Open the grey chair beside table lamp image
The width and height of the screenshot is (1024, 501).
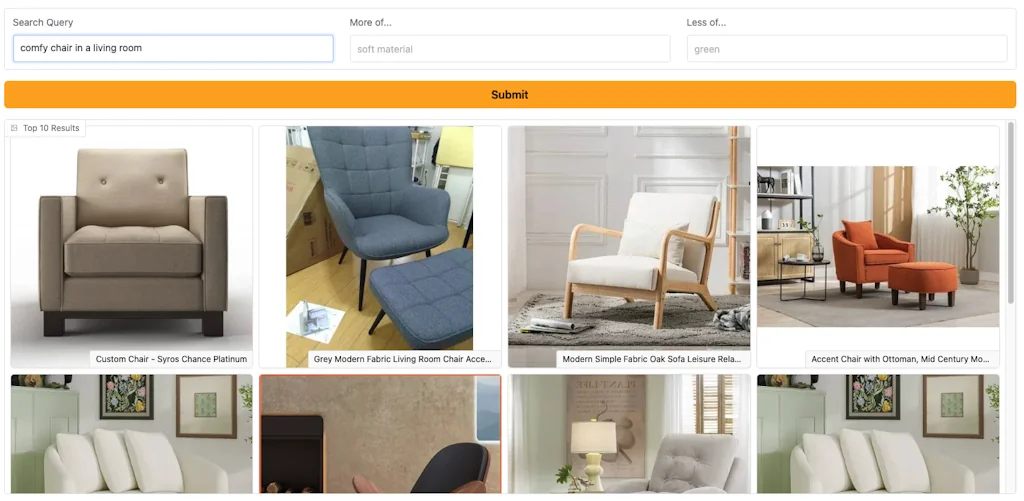[629, 434]
